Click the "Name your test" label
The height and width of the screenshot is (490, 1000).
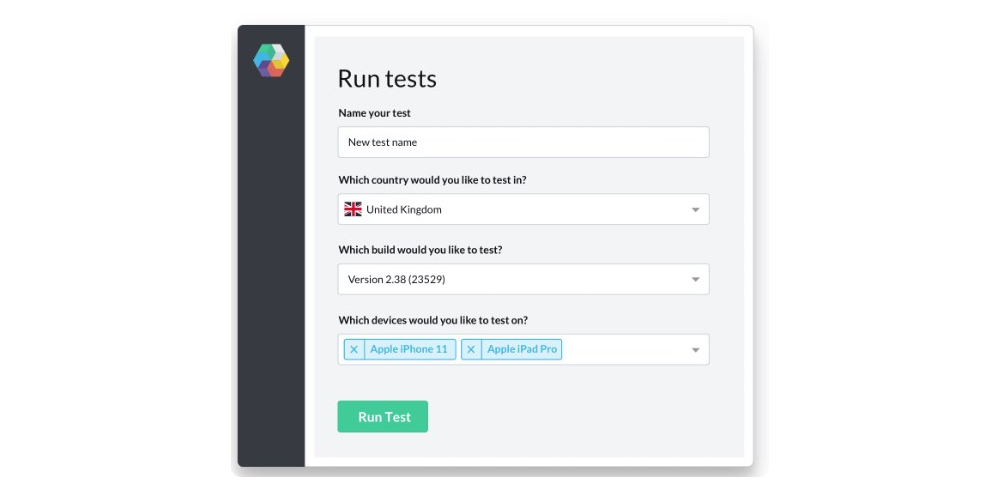click(x=374, y=113)
